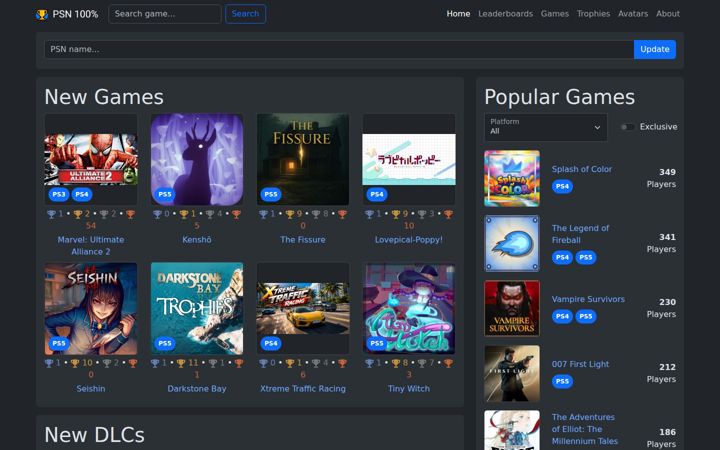The width and height of the screenshot is (720, 450).
Task: Click the Seishin cover image
Action: pyautogui.click(x=91, y=309)
